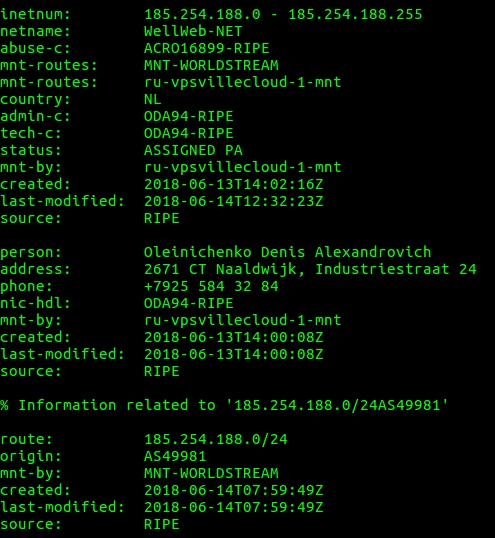Select person name Oleinichenko Denis Alexandrovich
This screenshot has width=495, height=538.
coord(287,252)
